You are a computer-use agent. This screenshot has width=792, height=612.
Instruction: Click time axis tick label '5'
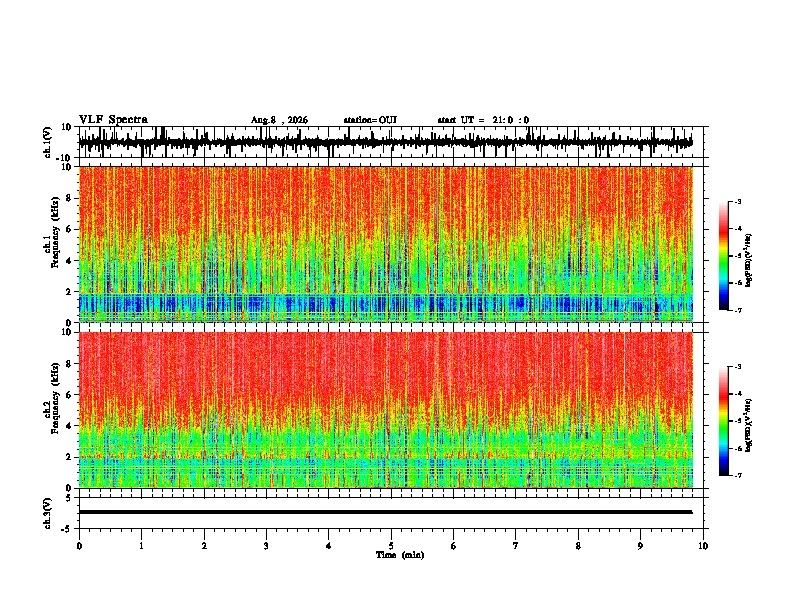tap(391, 546)
